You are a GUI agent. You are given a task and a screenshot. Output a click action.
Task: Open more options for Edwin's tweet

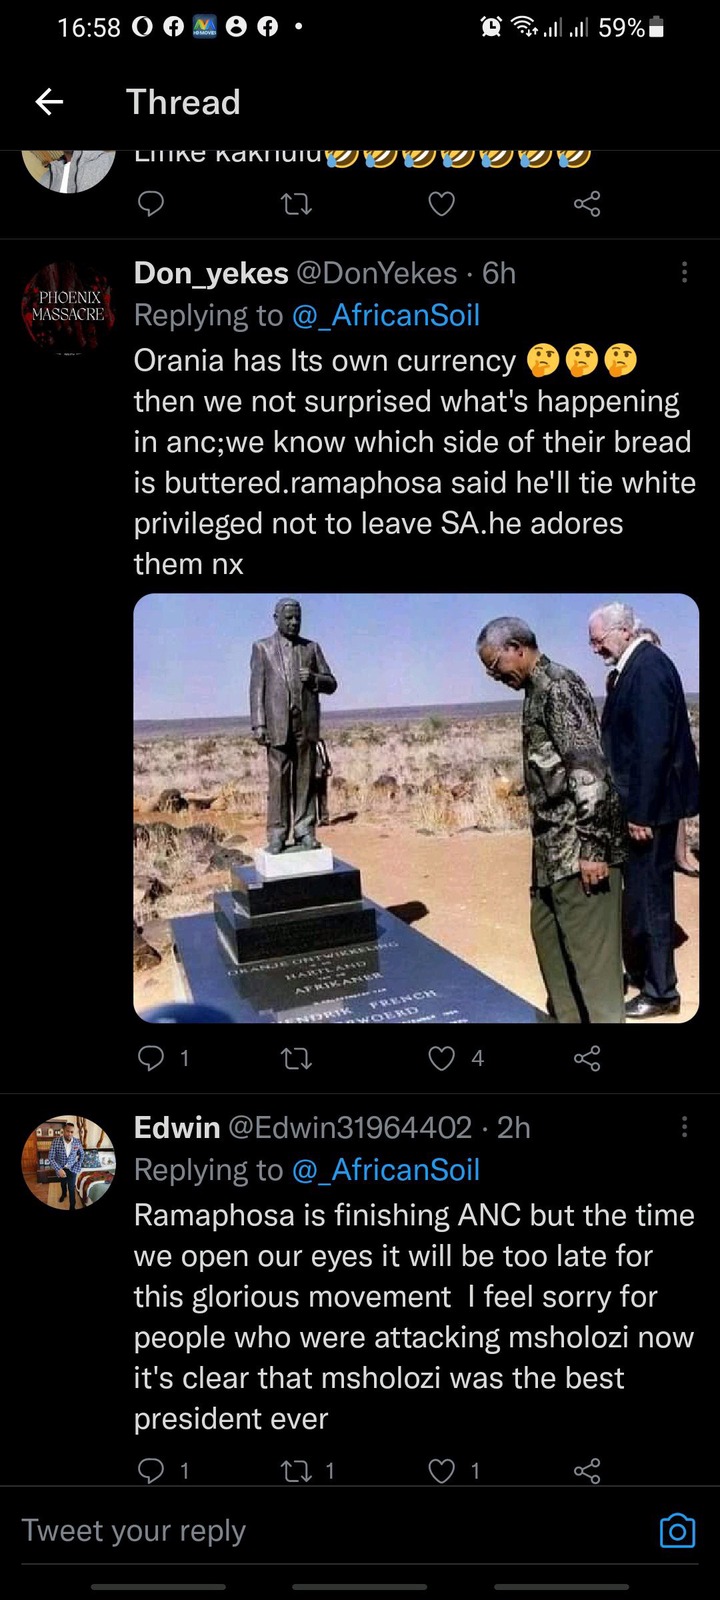point(684,1127)
